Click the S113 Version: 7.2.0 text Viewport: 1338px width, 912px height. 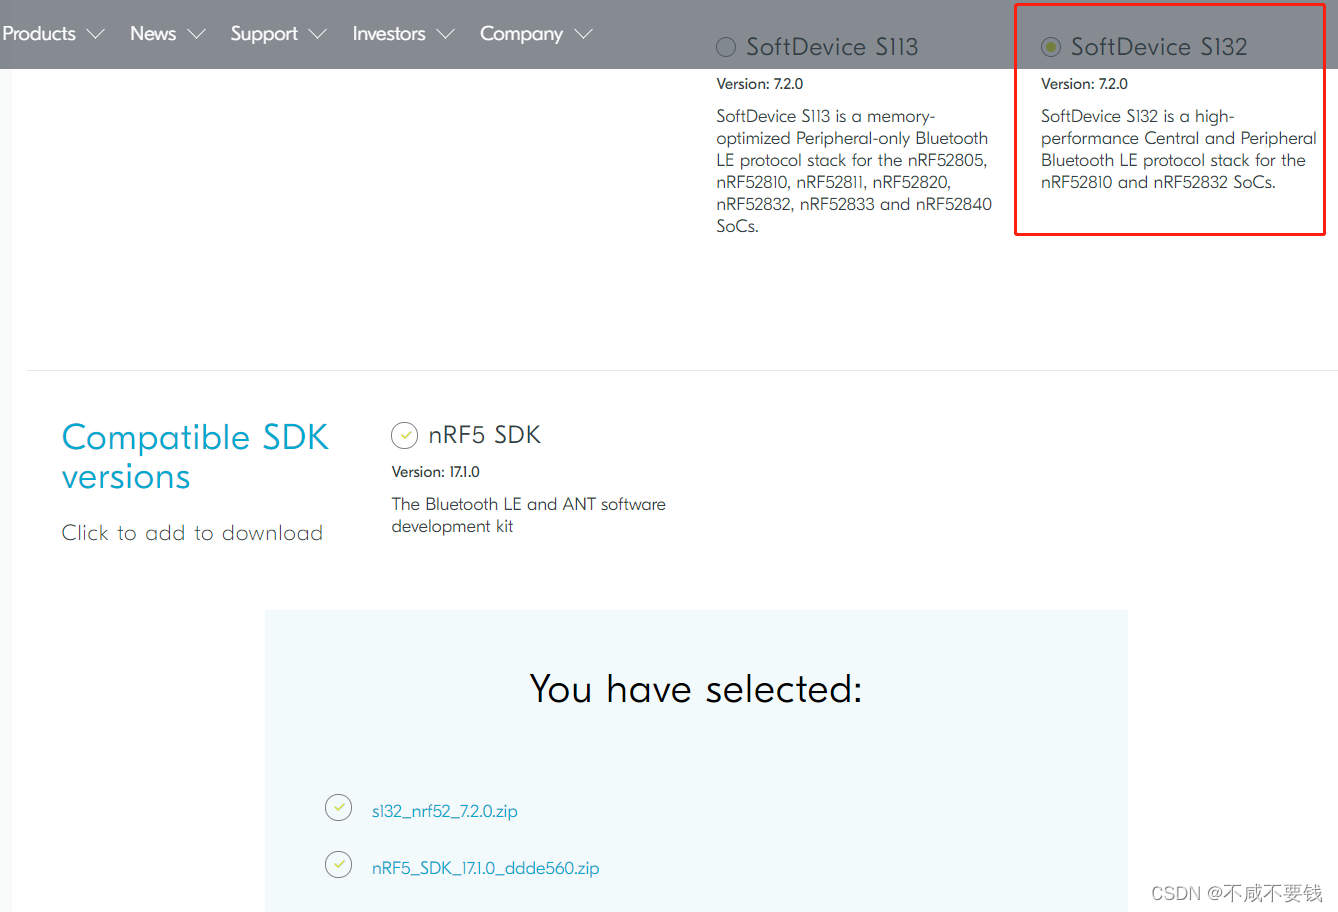click(x=760, y=84)
